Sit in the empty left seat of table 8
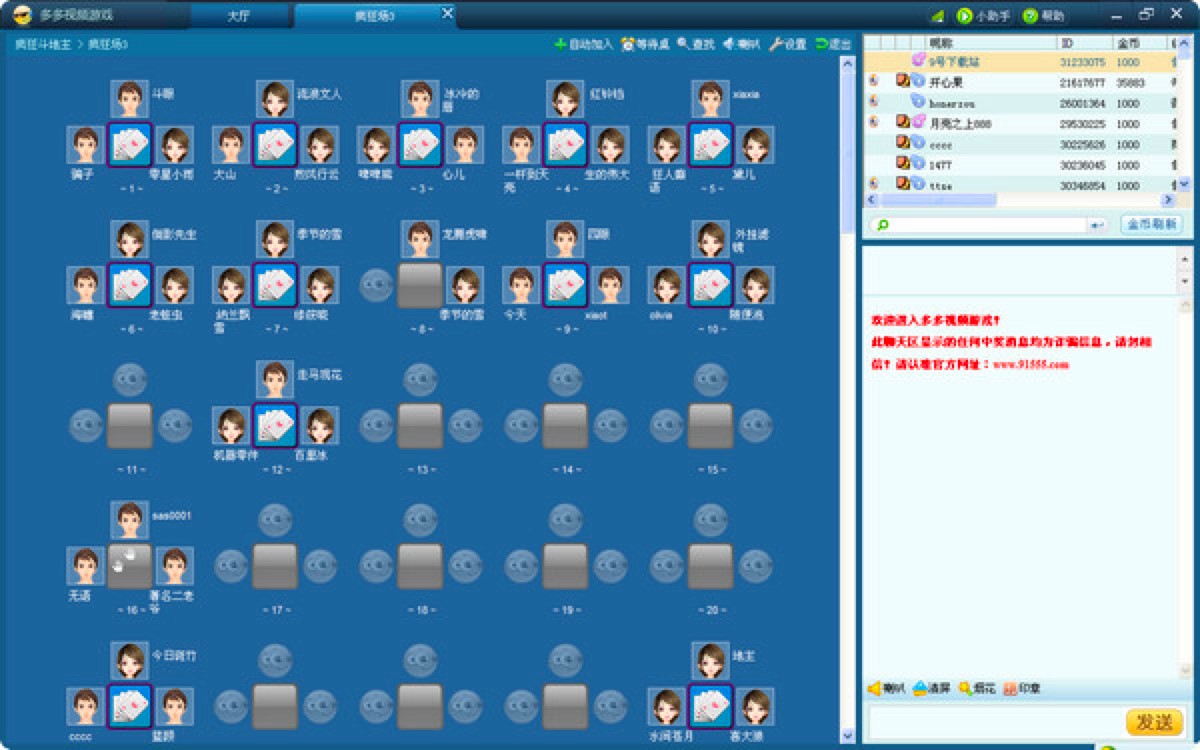 click(377, 285)
